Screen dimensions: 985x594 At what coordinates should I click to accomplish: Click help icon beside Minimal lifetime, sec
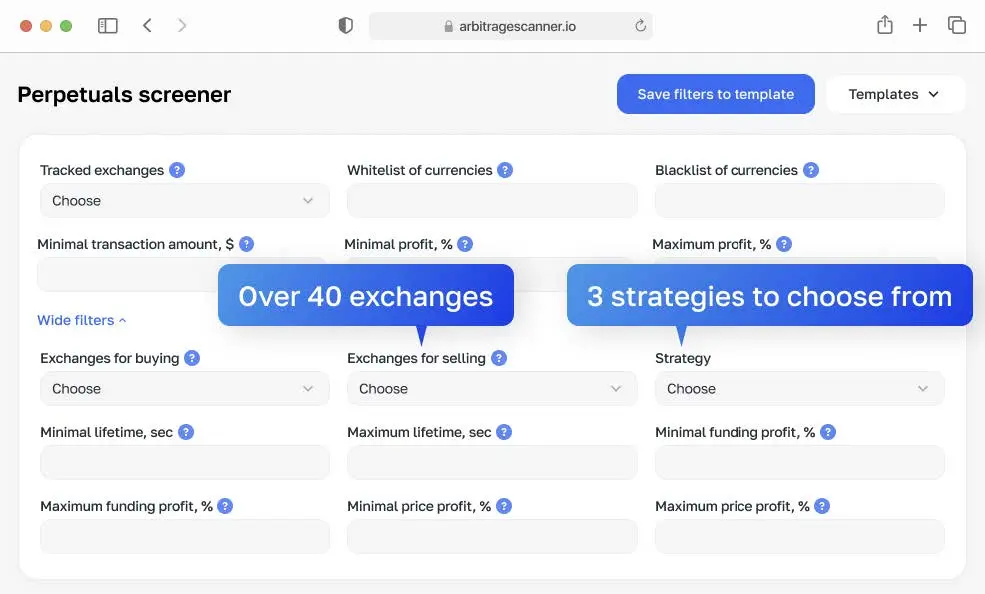(x=186, y=432)
